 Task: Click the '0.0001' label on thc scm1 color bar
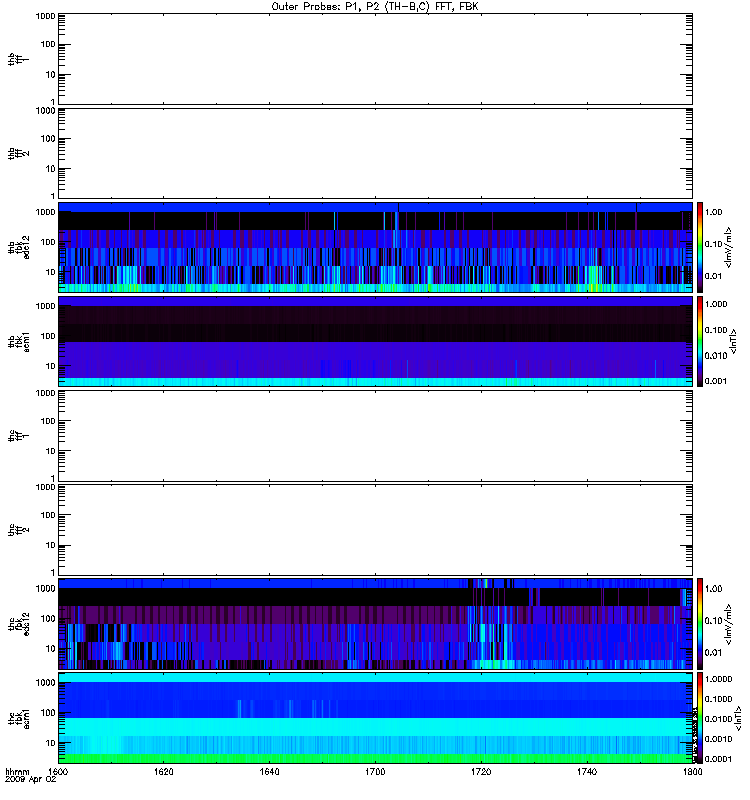click(x=718, y=759)
